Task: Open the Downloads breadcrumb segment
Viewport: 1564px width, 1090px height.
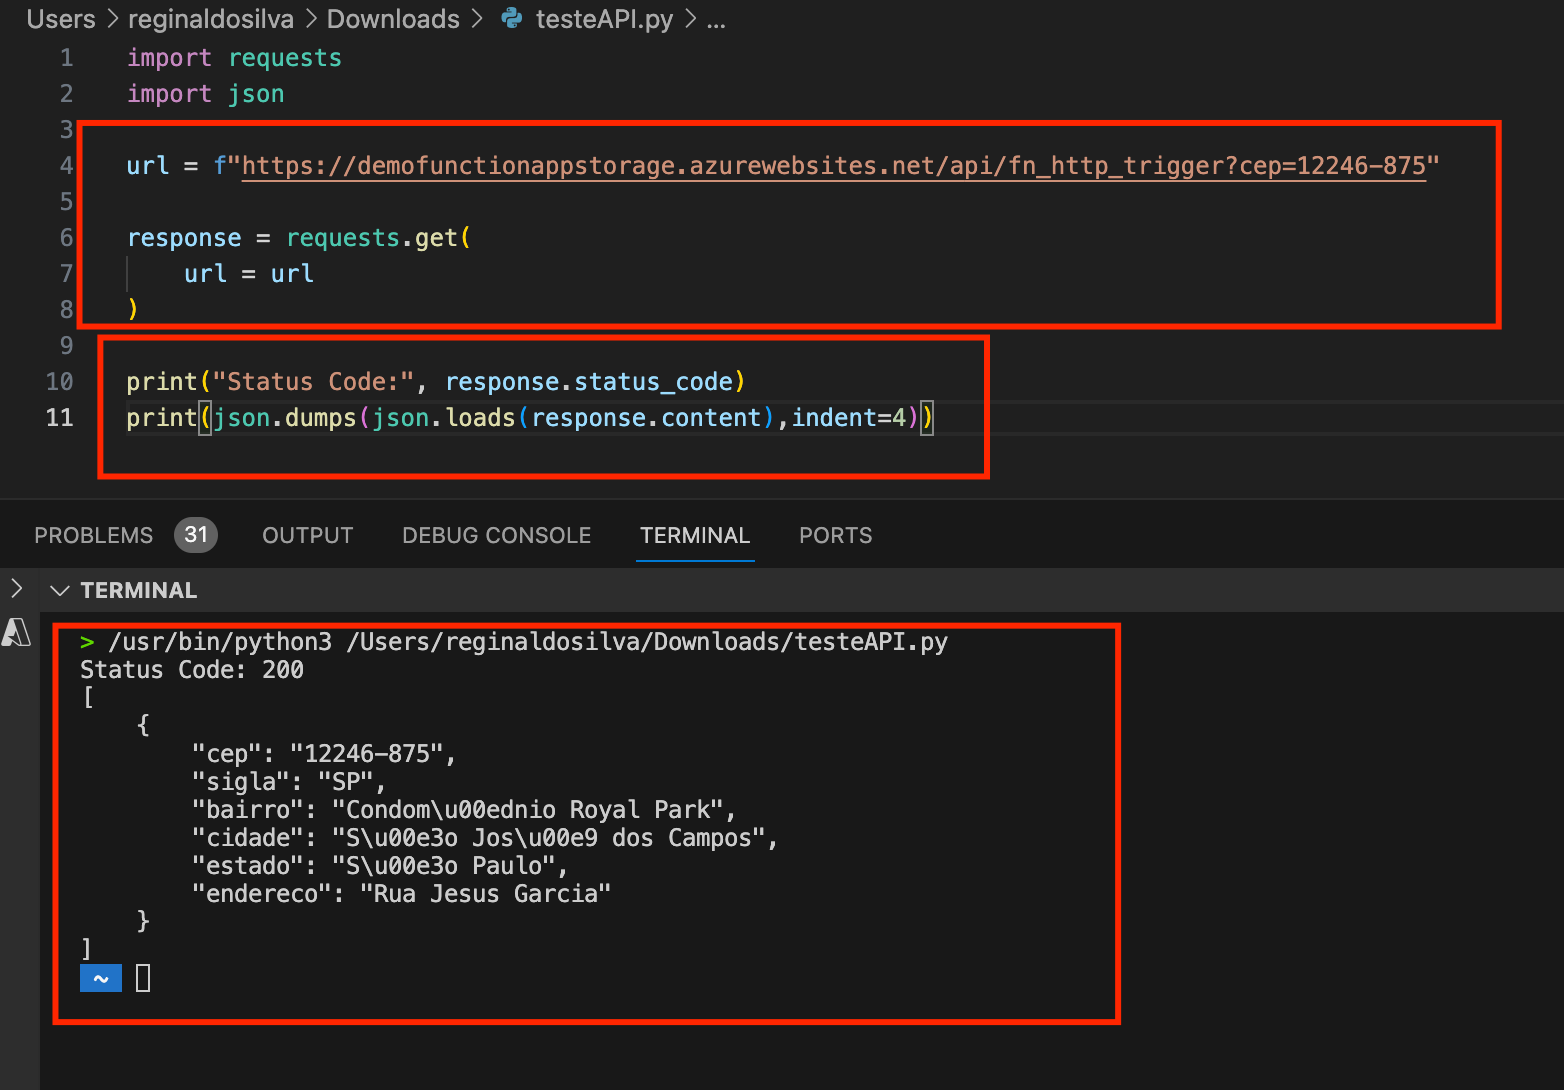Action: [393, 19]
